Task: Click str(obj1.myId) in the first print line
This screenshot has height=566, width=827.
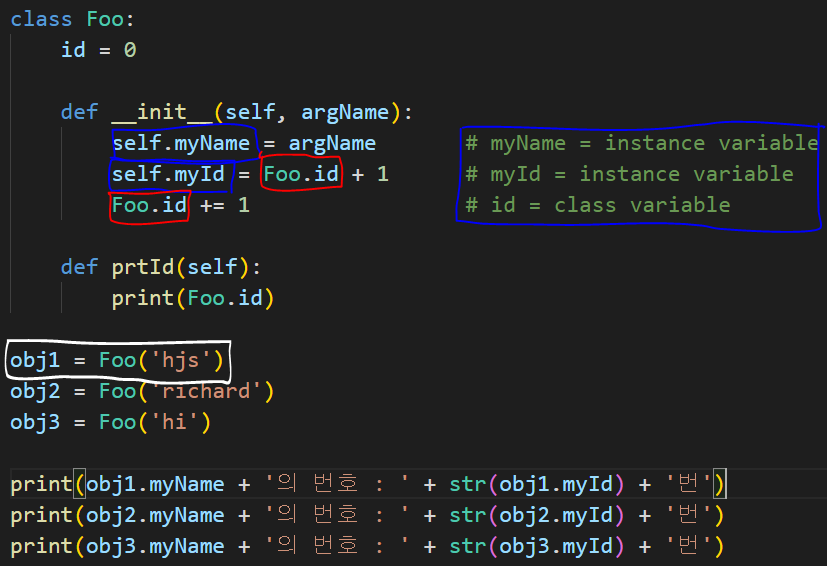Action: [x=537, y=484]
